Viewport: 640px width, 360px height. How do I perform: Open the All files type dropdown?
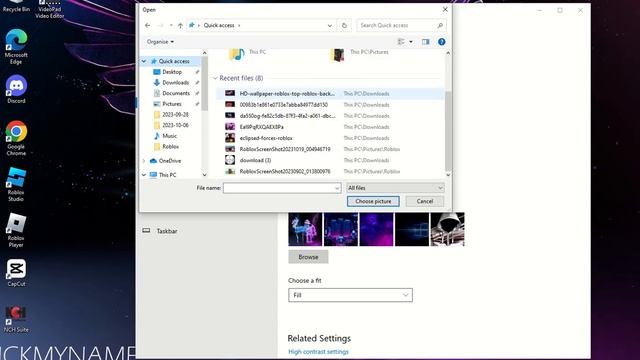395,188
